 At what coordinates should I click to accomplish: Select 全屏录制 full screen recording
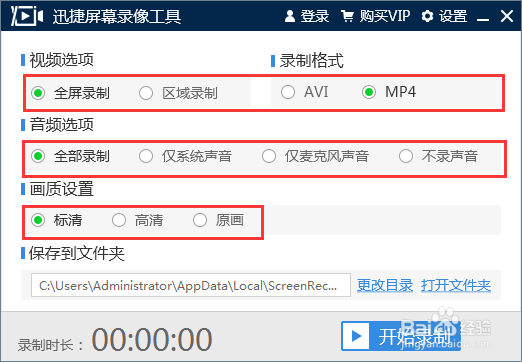click(70, 93)
